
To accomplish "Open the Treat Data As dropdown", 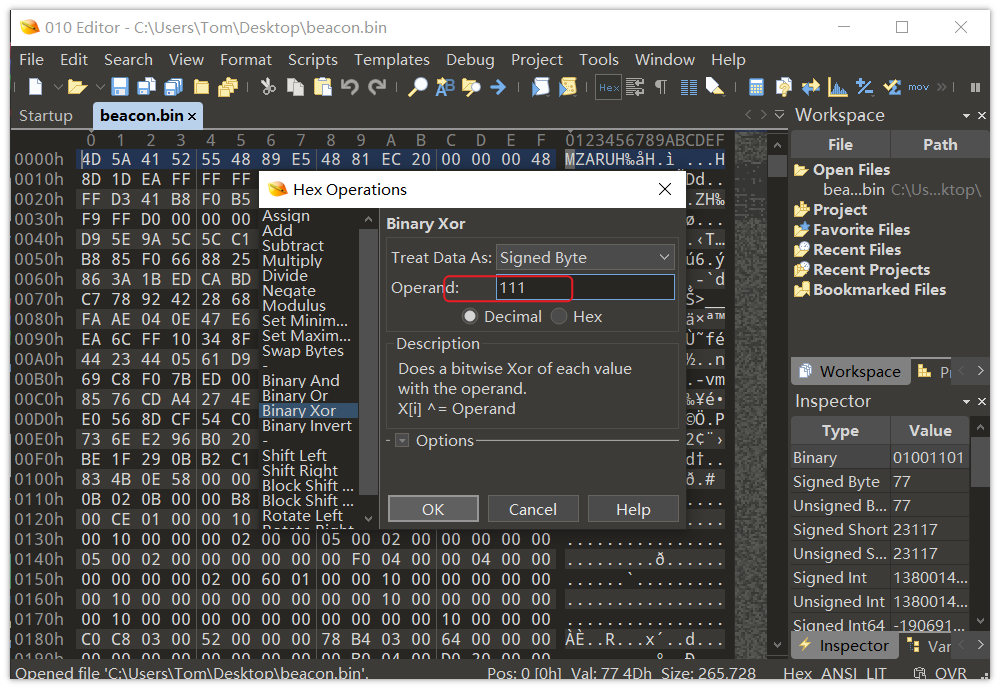I will (585, 257).
